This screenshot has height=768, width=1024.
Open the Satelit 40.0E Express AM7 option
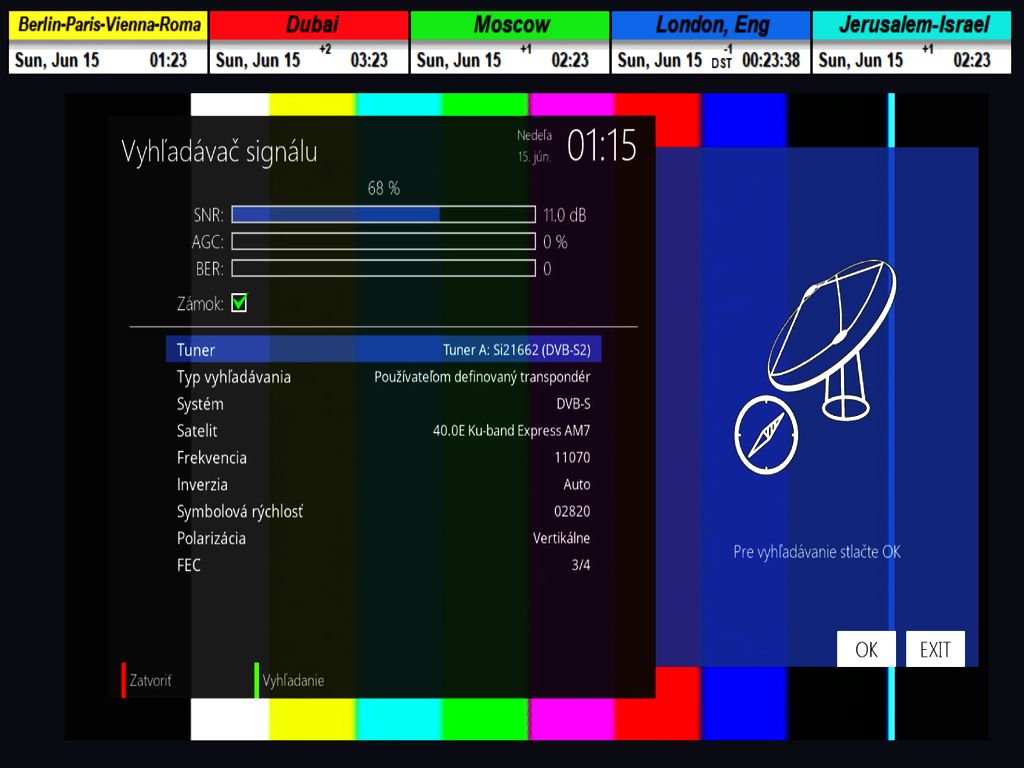click(x=383, y=431)
